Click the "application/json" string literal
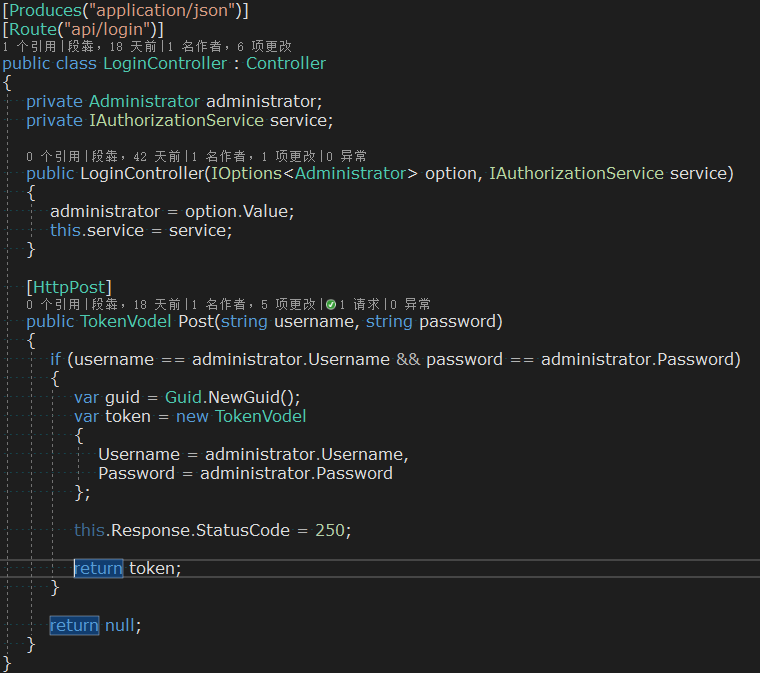The height and width of the screenshot is (673, 760). coord(162,10)
